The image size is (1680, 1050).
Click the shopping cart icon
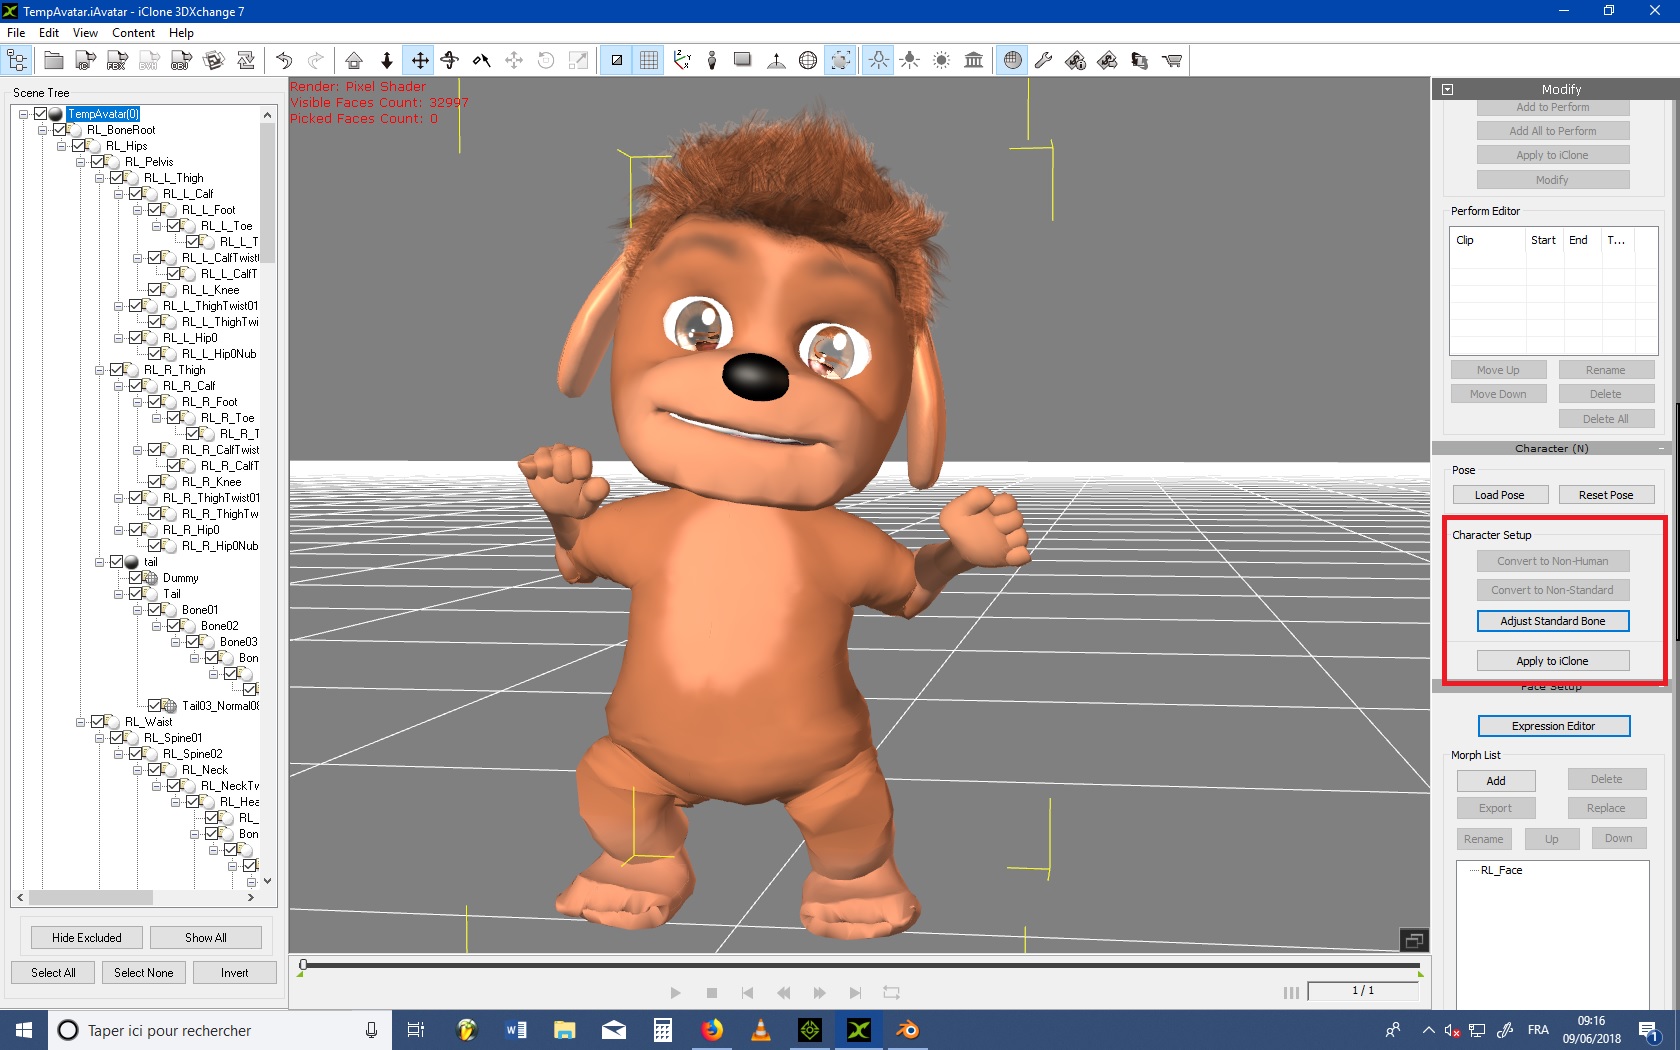[x=1172, y=61]
